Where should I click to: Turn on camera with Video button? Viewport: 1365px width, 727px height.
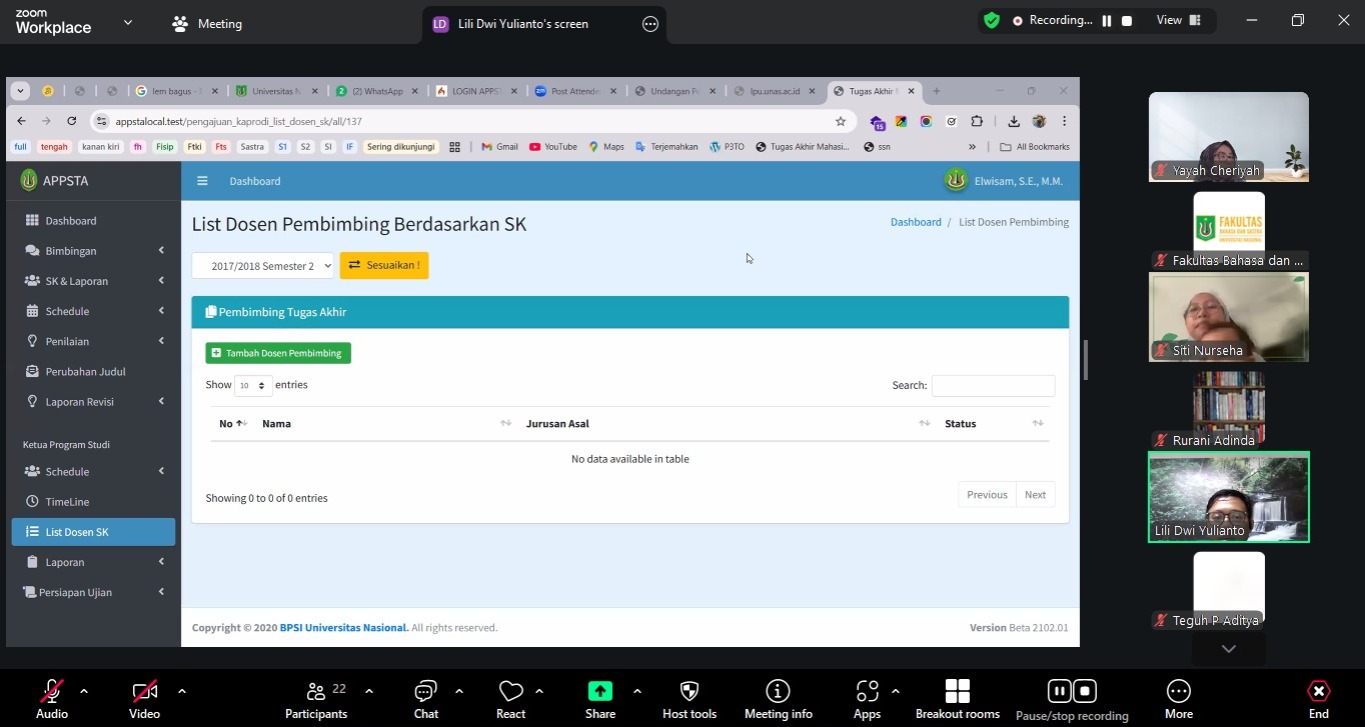144,692
